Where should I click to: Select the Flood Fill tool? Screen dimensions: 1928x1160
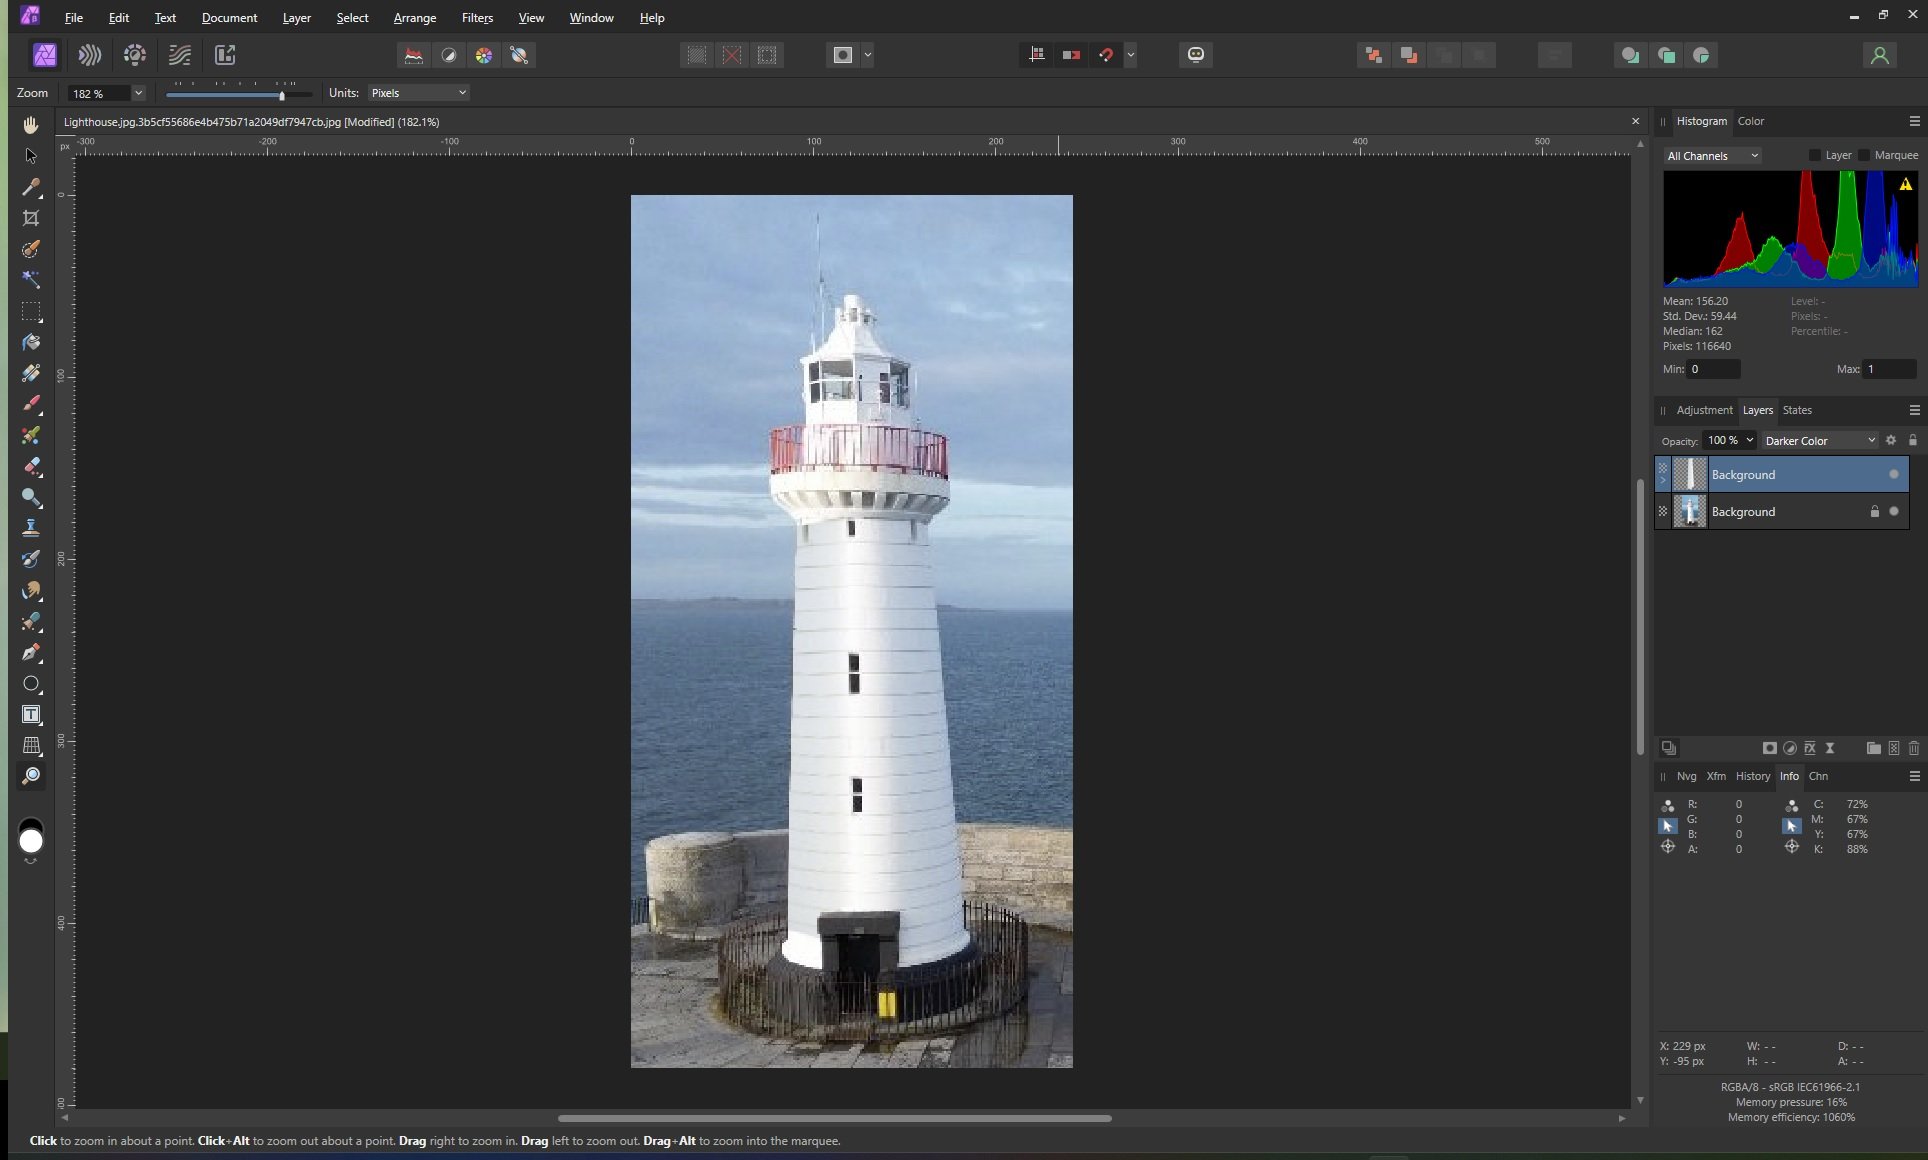click(31, 342)
